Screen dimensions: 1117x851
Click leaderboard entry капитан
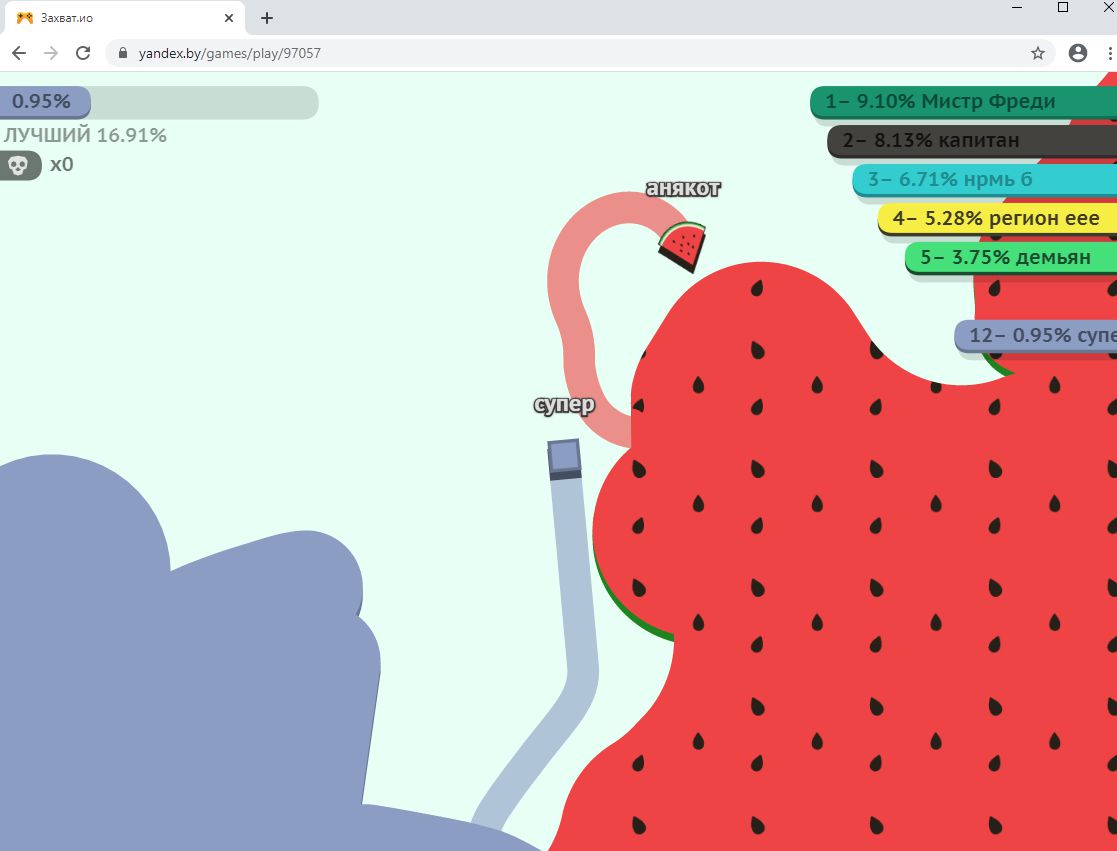[971, 141]
